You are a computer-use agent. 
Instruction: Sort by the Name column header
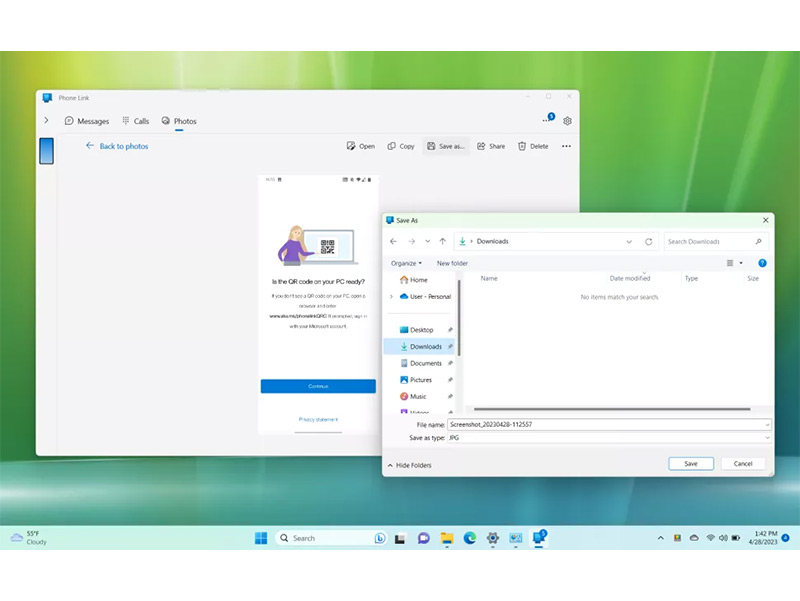click(489, 279)
